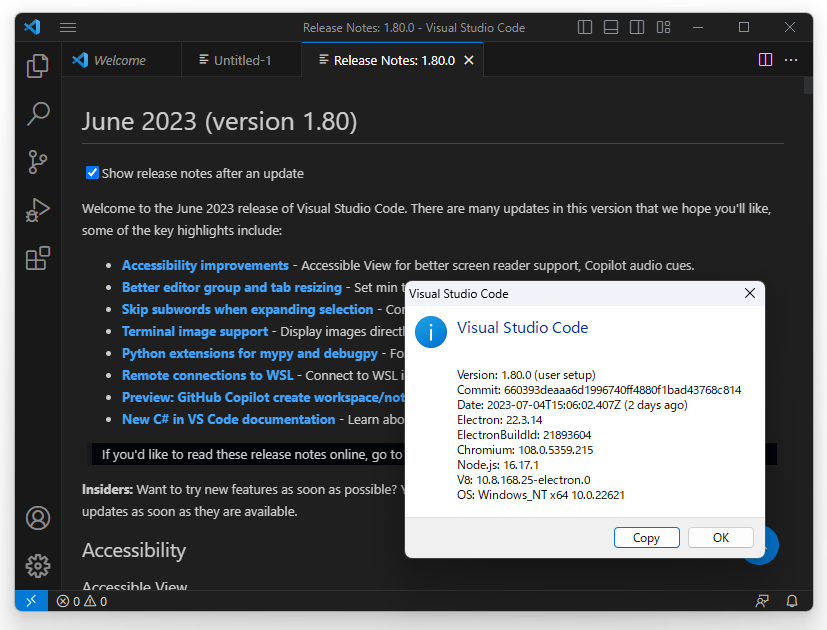
Task: Open the Manage gear menu
Action: [x=37, y=566]
